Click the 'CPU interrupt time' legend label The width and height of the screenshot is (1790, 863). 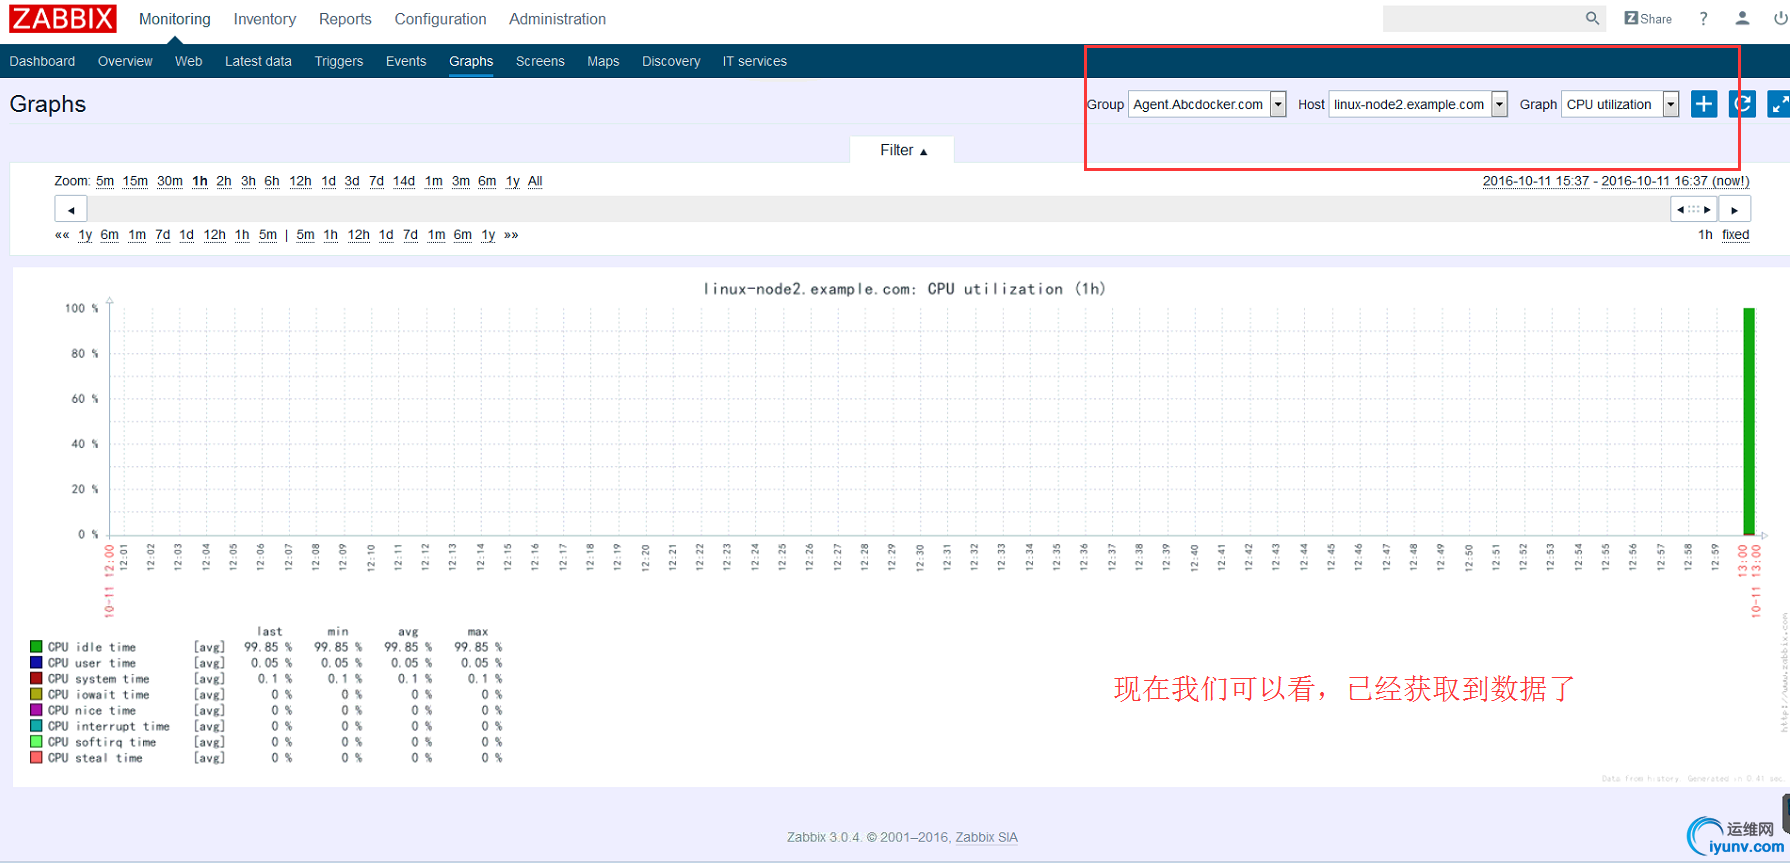tap(109, 726)
